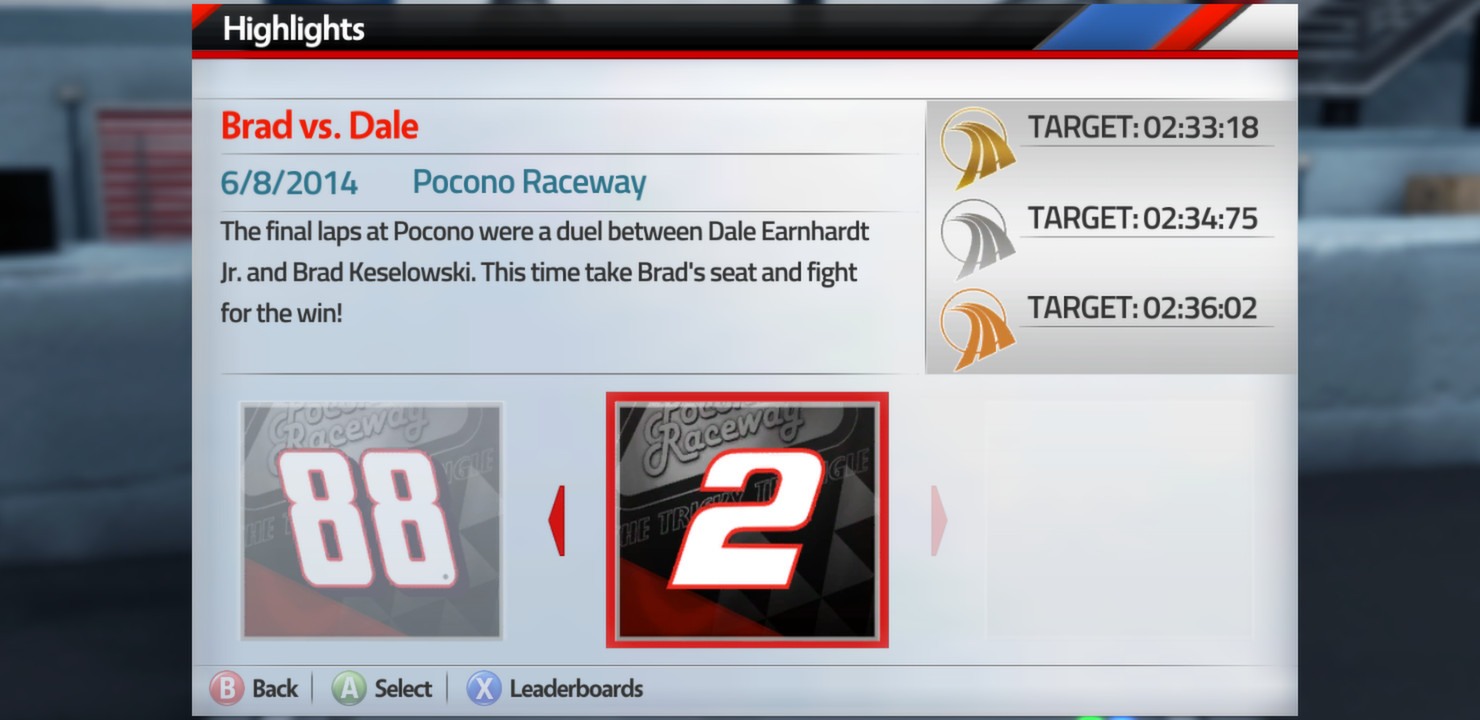Click the faded right arrow to browse next
The image size is (1480, 720).
point(938,520)
